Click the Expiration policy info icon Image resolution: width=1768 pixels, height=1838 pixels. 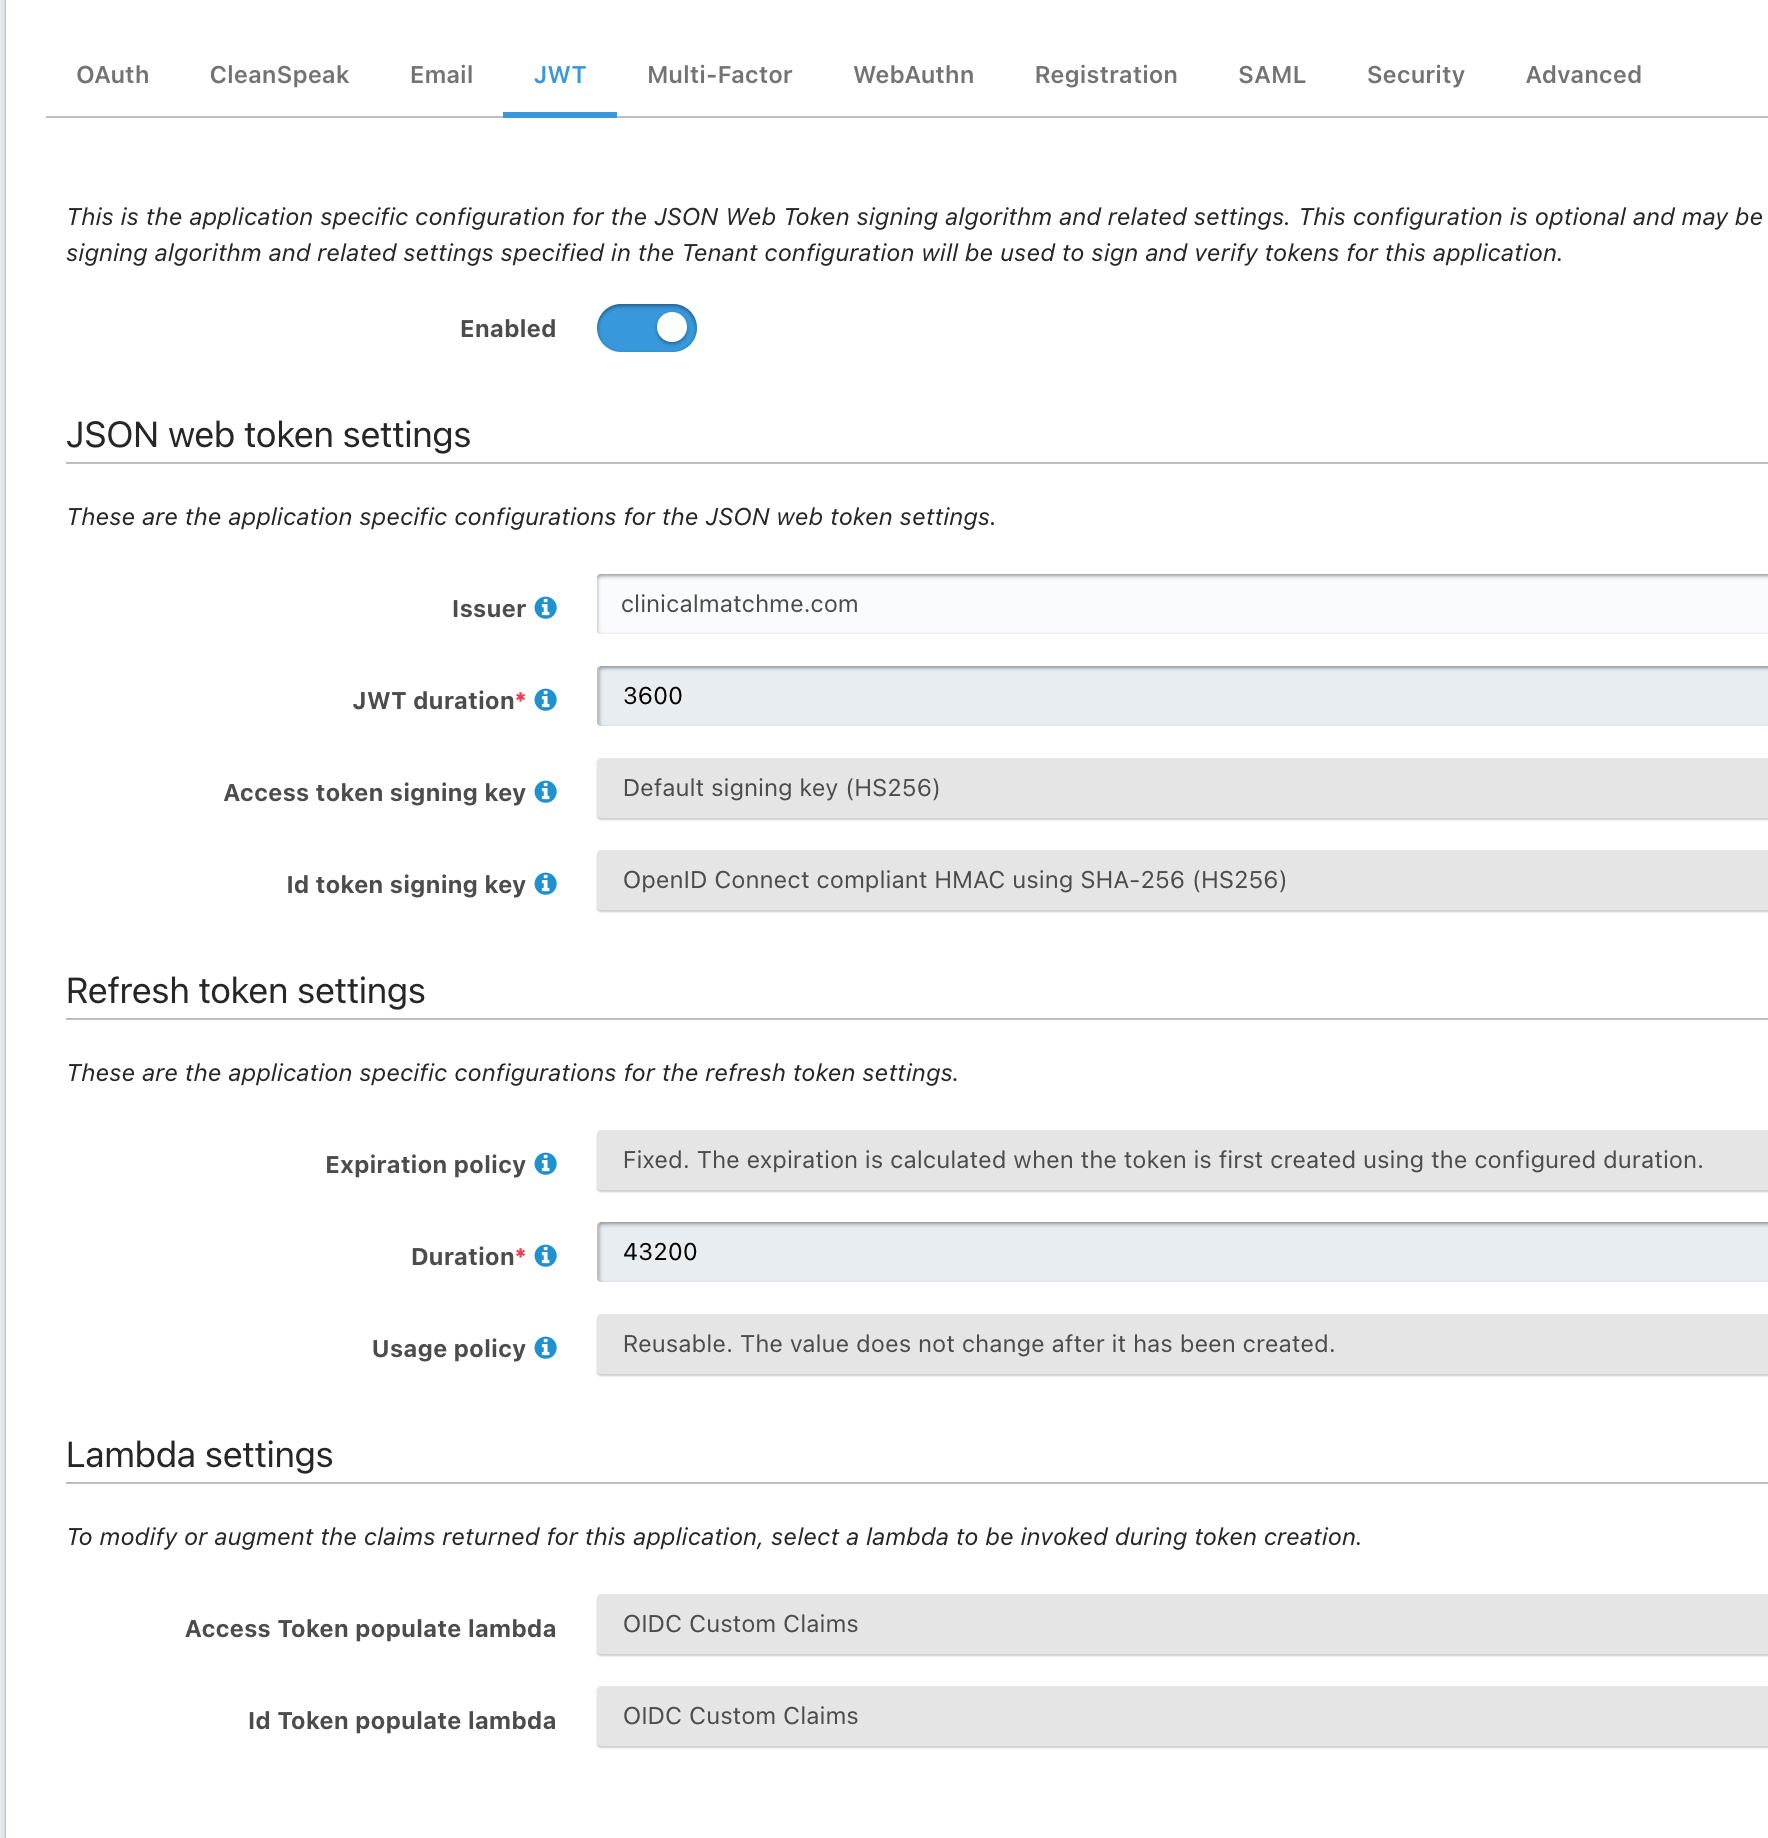[x=545, y=1164]
